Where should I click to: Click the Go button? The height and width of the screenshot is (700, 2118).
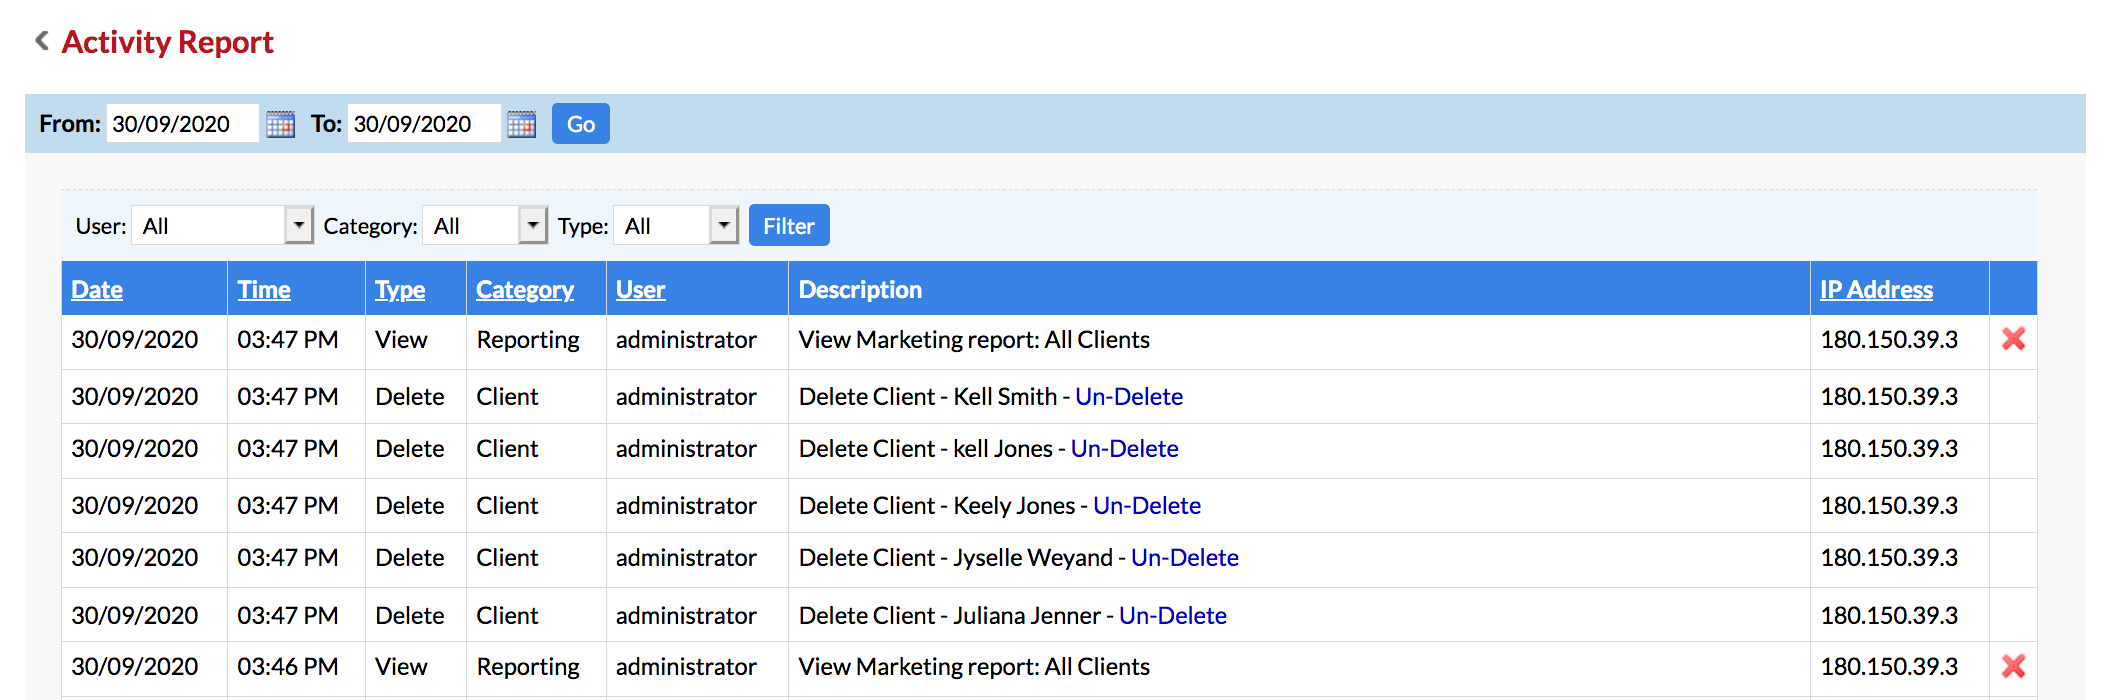click(x=581, y=124)
